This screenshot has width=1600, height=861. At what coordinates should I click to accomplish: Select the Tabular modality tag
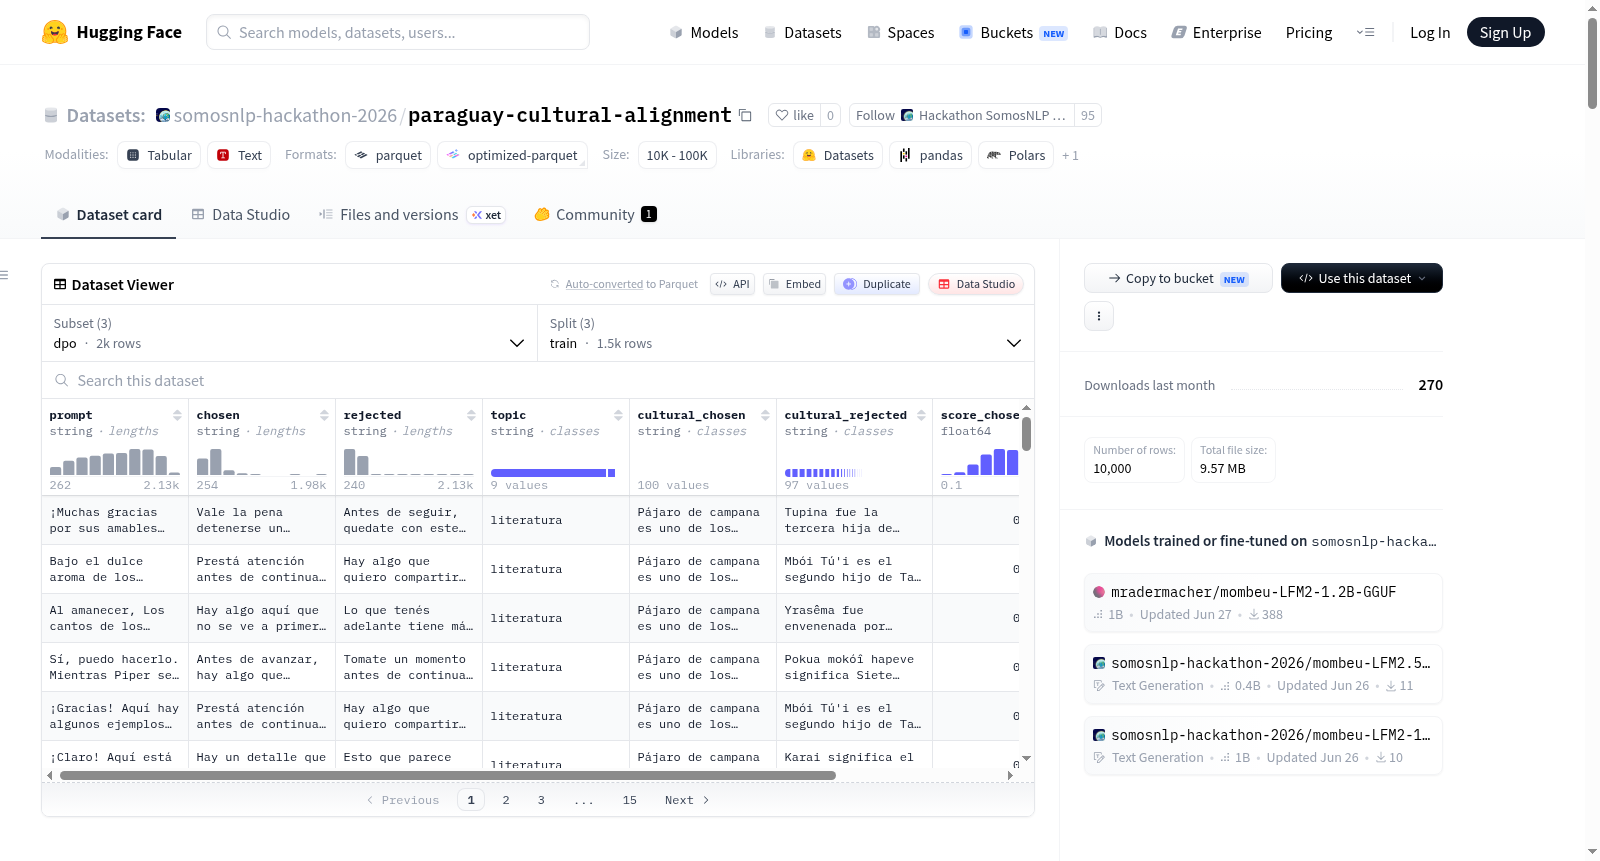pos(159,155)
